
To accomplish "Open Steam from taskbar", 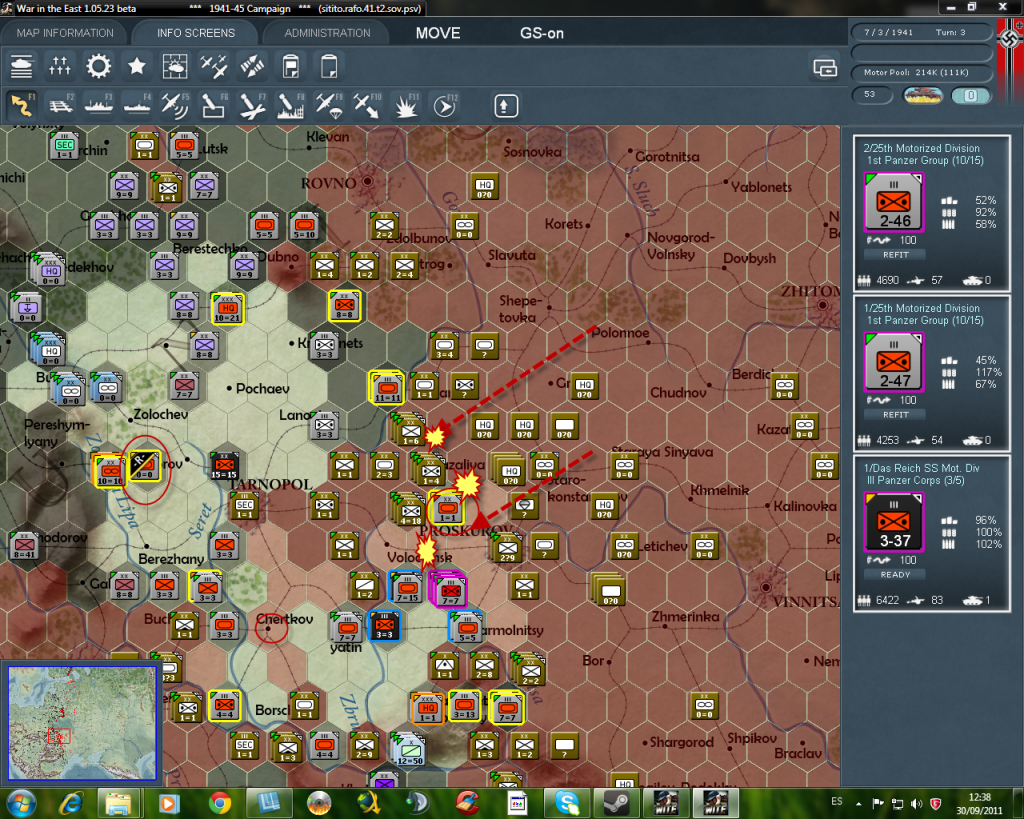I will tap(615, 803).
